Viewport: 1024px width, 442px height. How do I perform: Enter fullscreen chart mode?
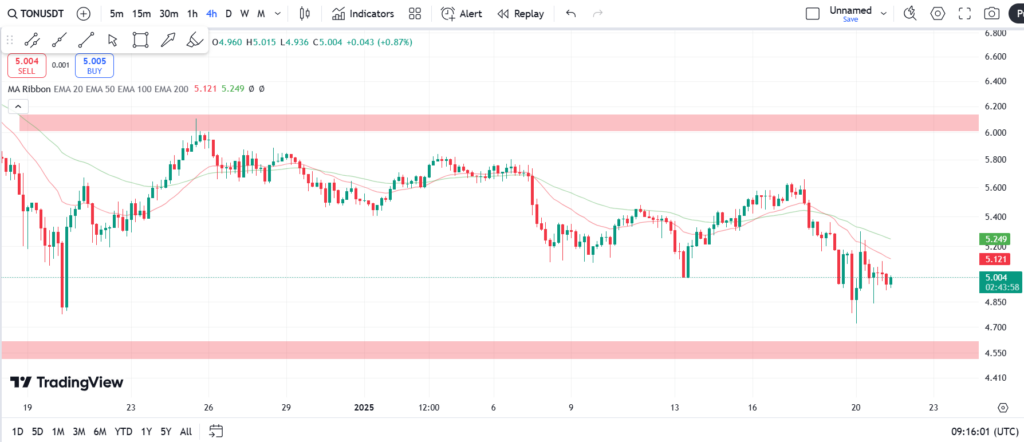point(965,14)
